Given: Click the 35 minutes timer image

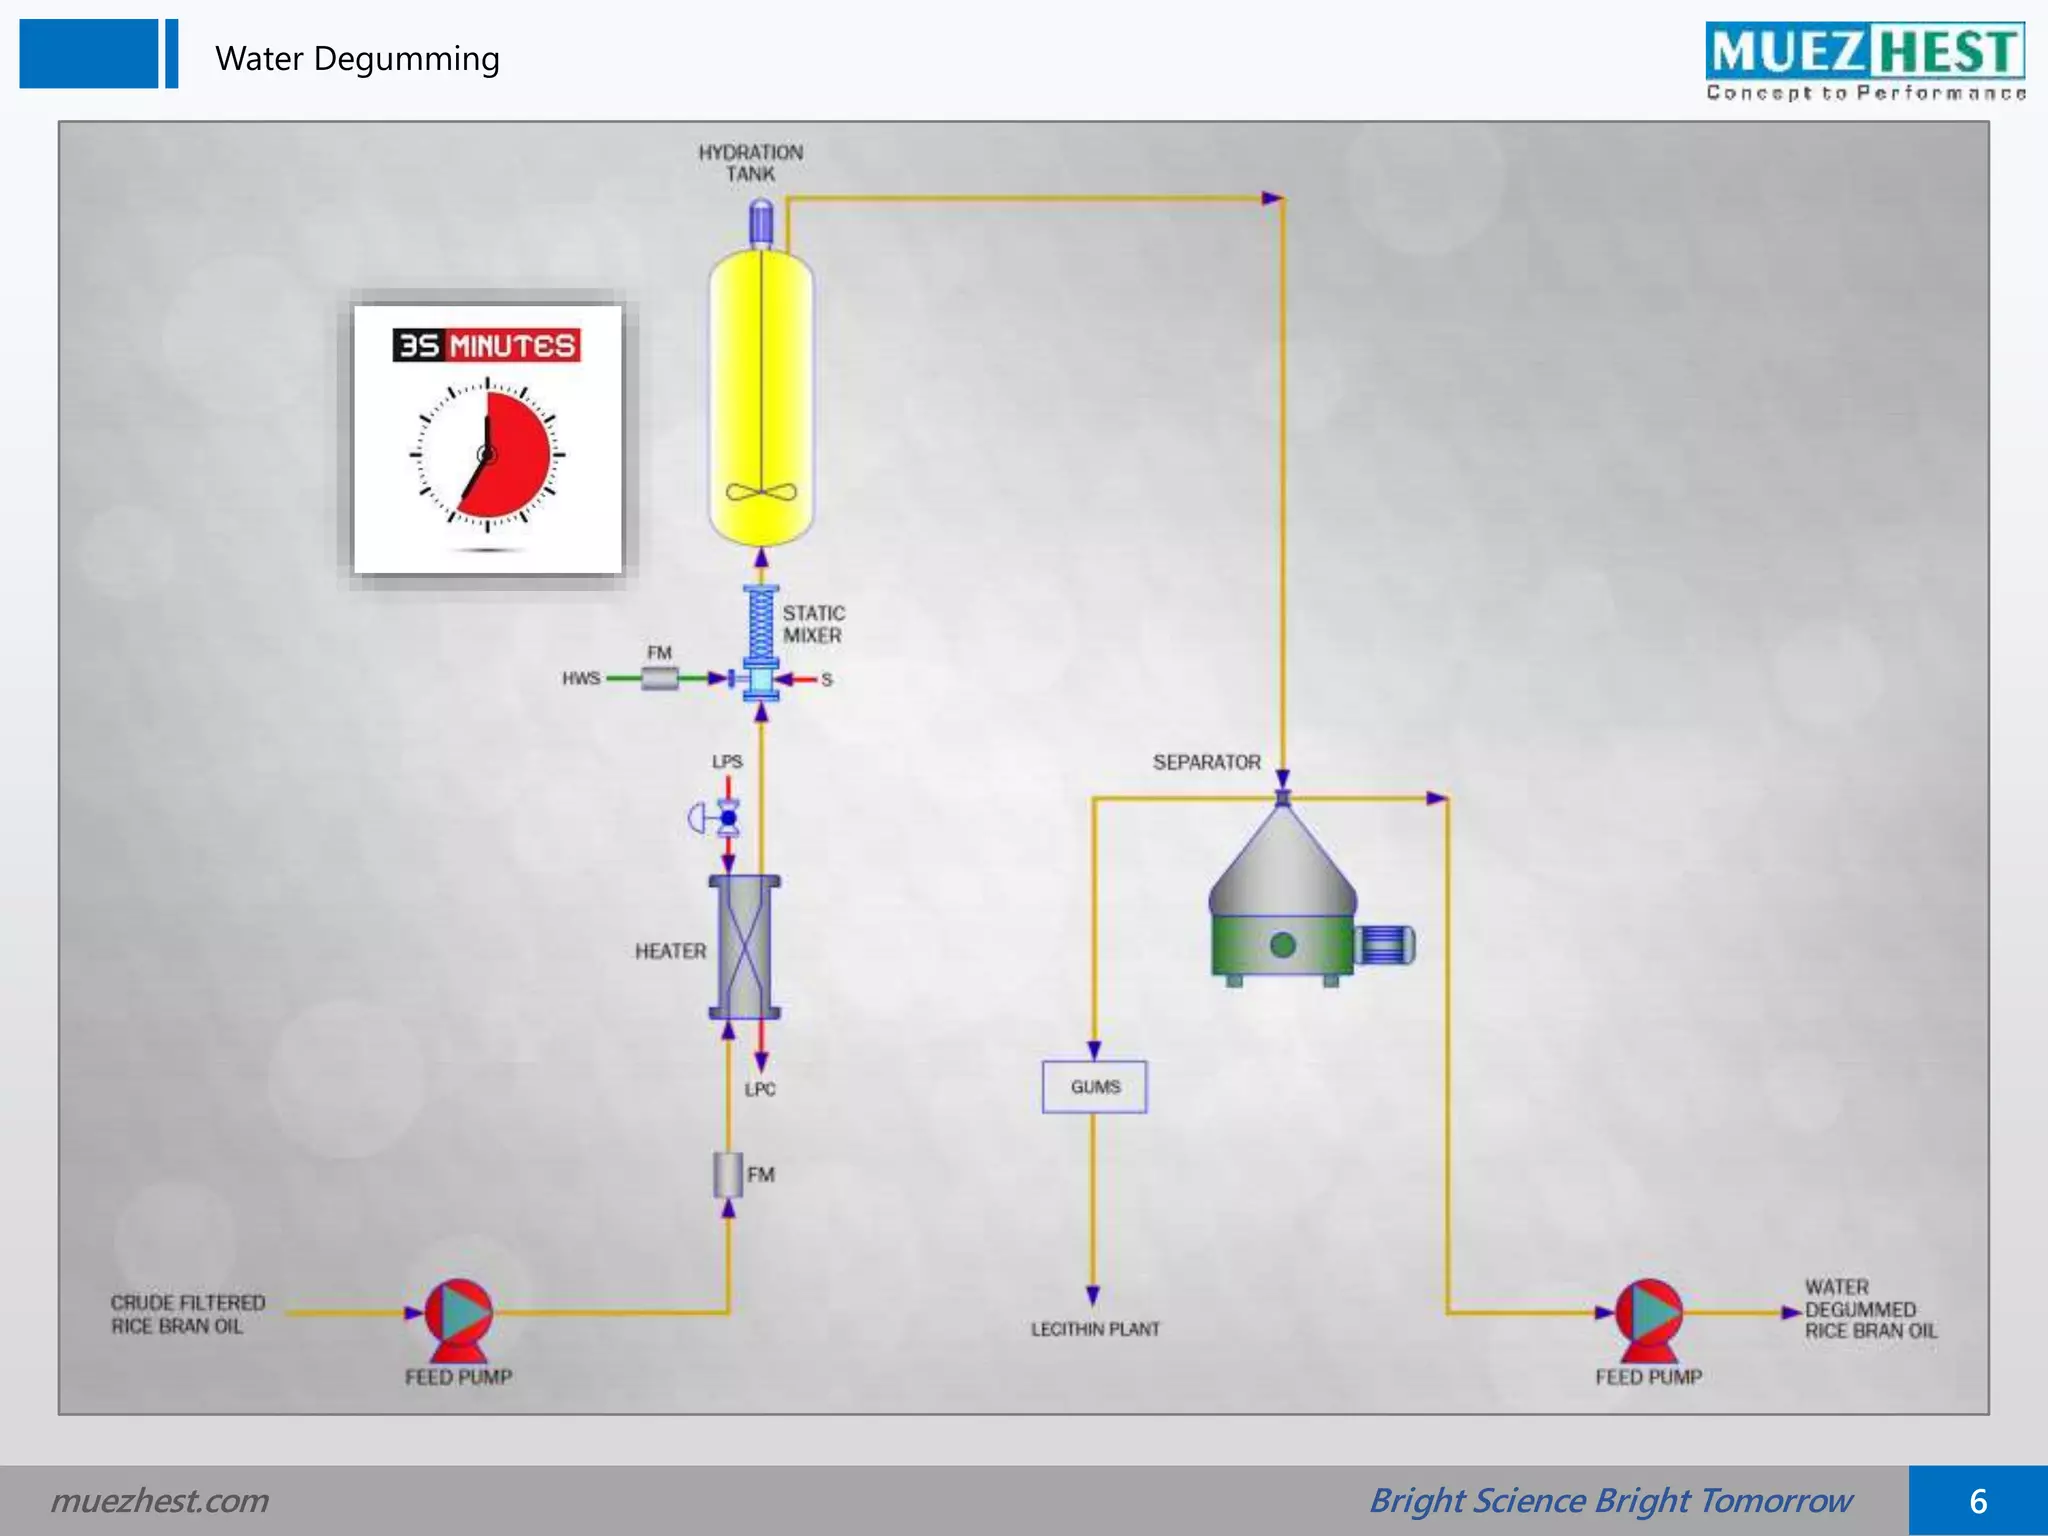Looking at the screenshot, I should pos(488,440).
